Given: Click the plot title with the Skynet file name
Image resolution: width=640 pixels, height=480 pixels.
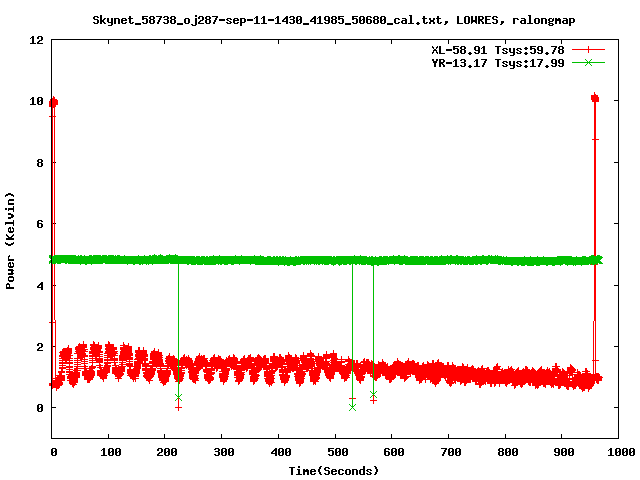Looking at the screenshot, I should tap(333, 20).
